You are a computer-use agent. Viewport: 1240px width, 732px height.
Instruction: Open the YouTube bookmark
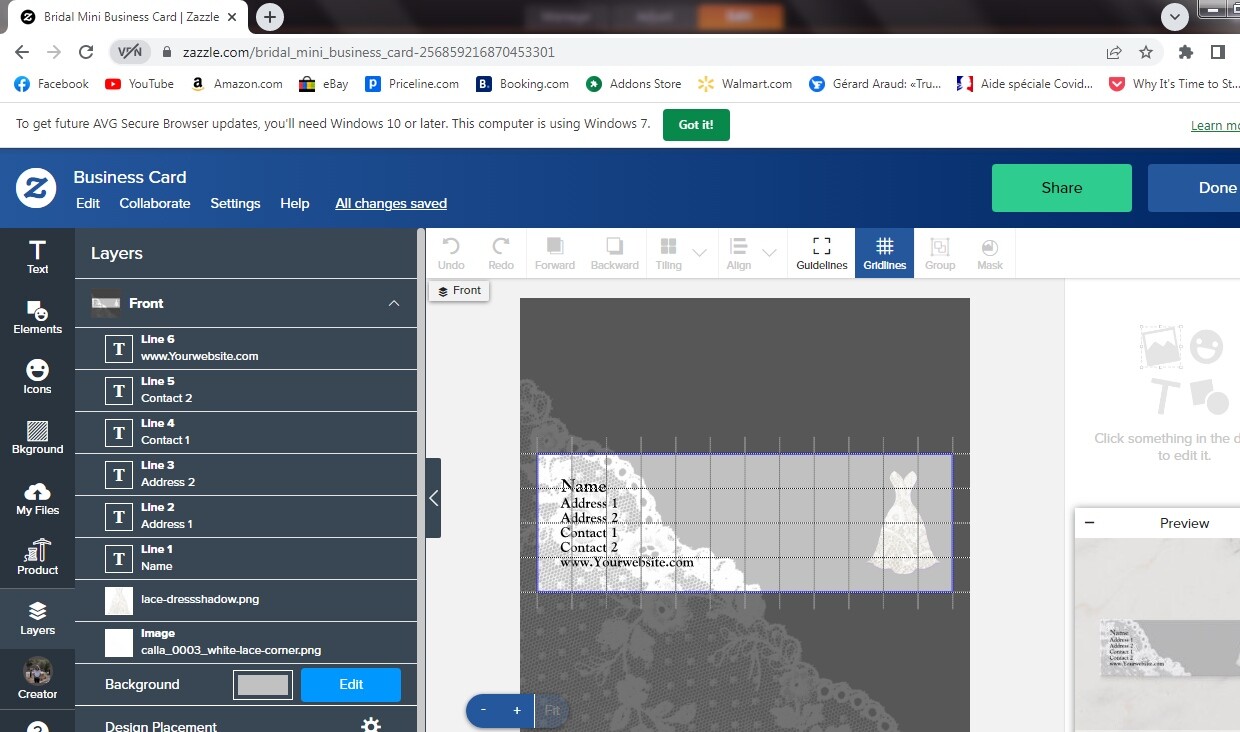click(139, 84)
